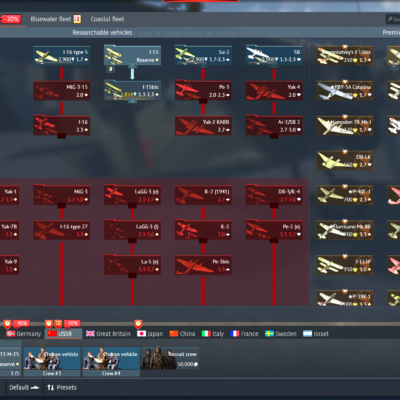Select premium Hampden TB Mk I card
Viewport: 400px width, 400px height.
[345, 125]
